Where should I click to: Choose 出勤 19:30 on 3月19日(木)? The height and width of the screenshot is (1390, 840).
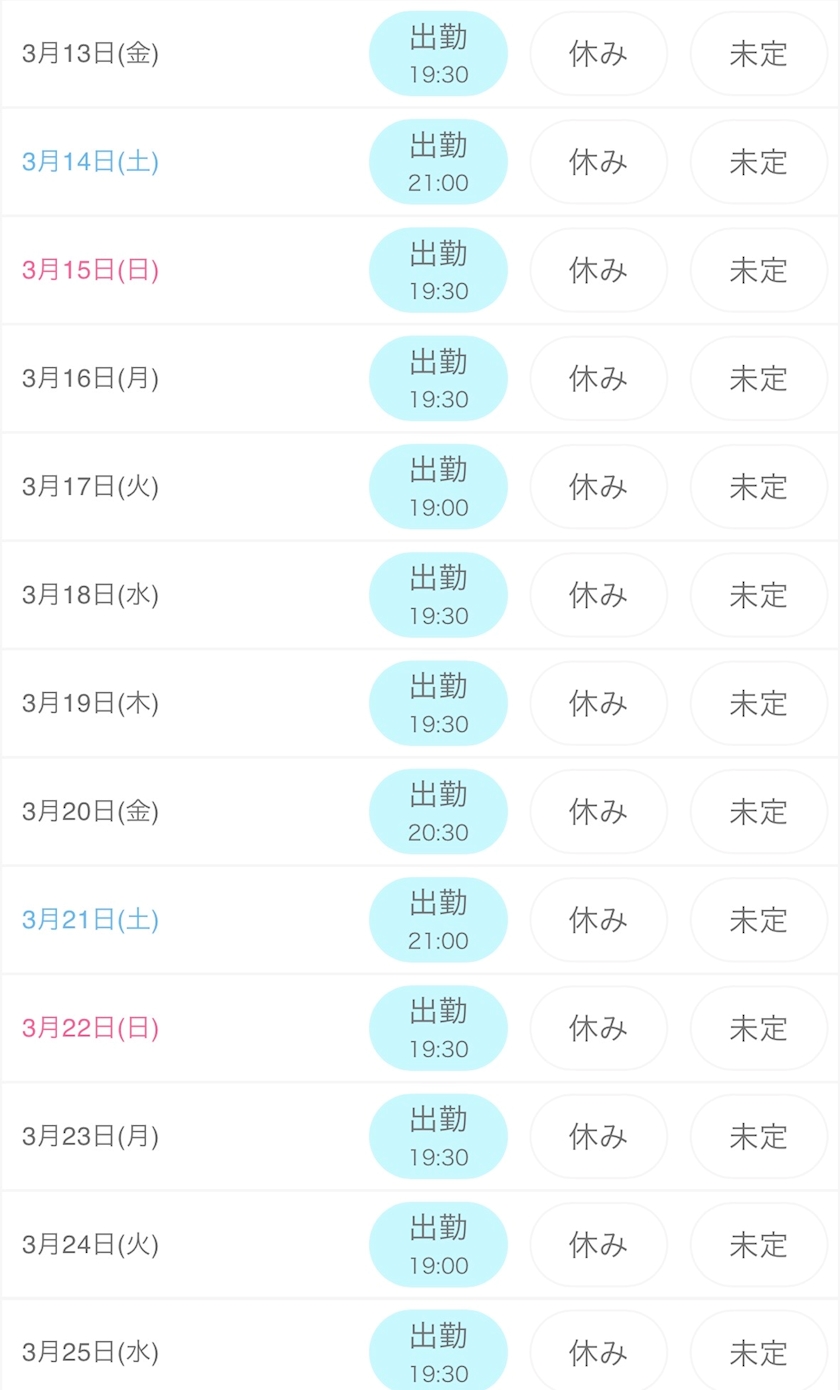pyautogui.click(x=438, y=703)
